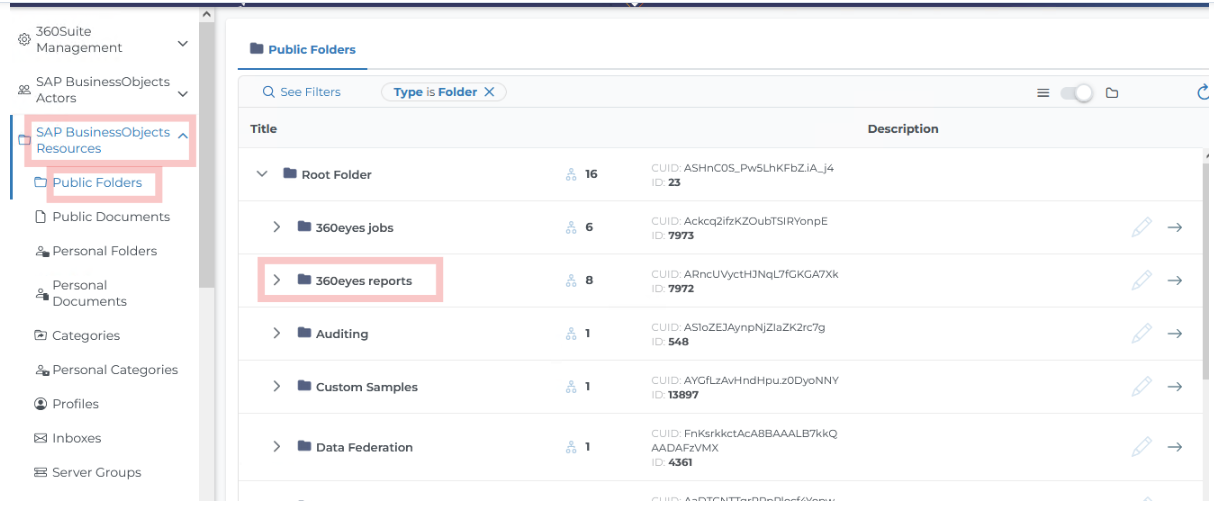Click the SAP BusinessObjects Actors people icon
Screen dimensions: 1214x512
click(25, 90)
